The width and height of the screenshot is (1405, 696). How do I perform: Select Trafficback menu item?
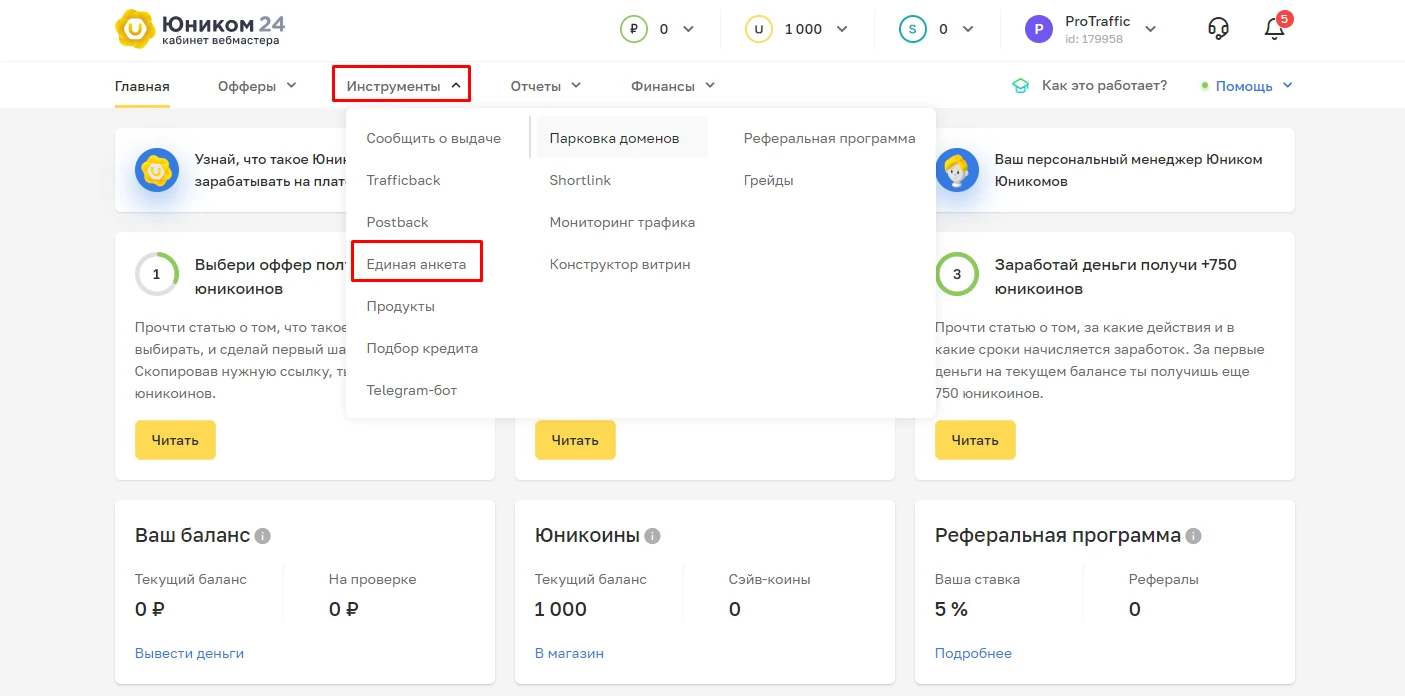pos(403,180)
